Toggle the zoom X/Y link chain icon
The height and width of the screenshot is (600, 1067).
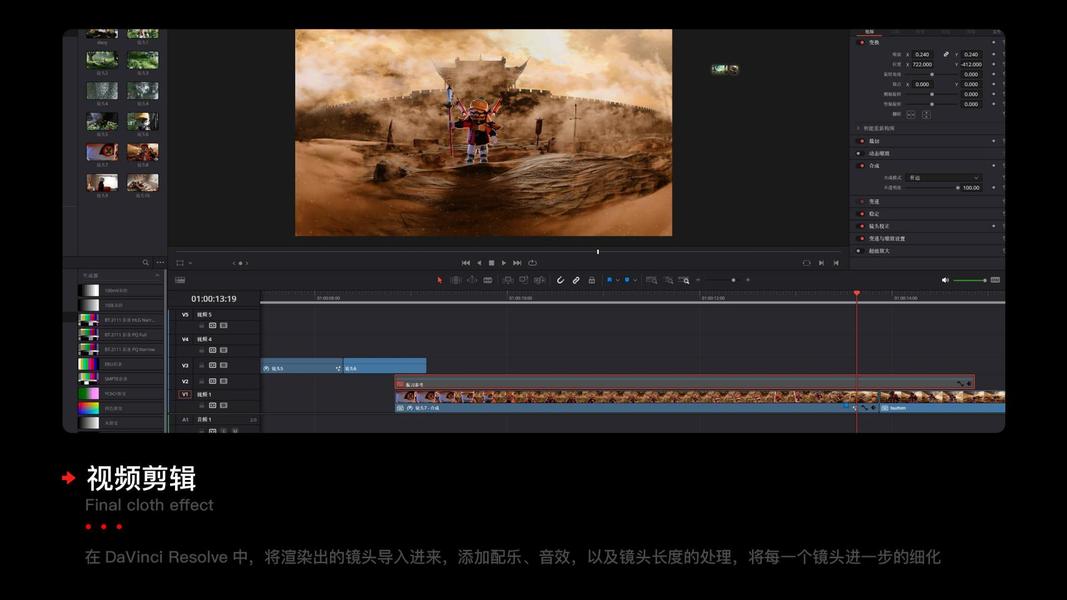946,54
